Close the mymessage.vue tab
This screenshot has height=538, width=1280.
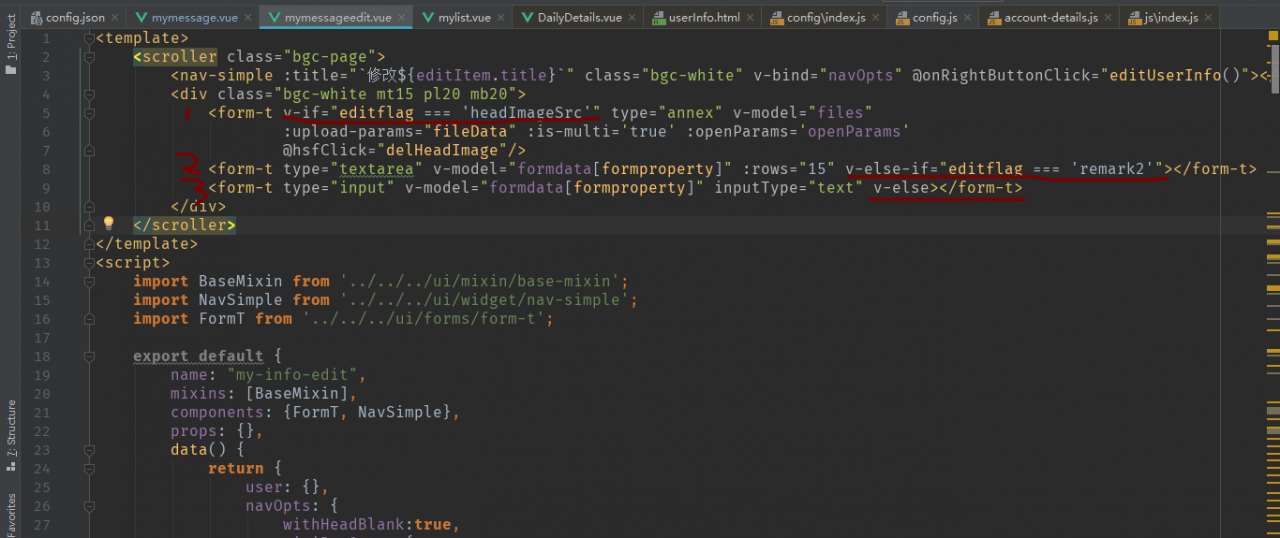tap(246, 18)
